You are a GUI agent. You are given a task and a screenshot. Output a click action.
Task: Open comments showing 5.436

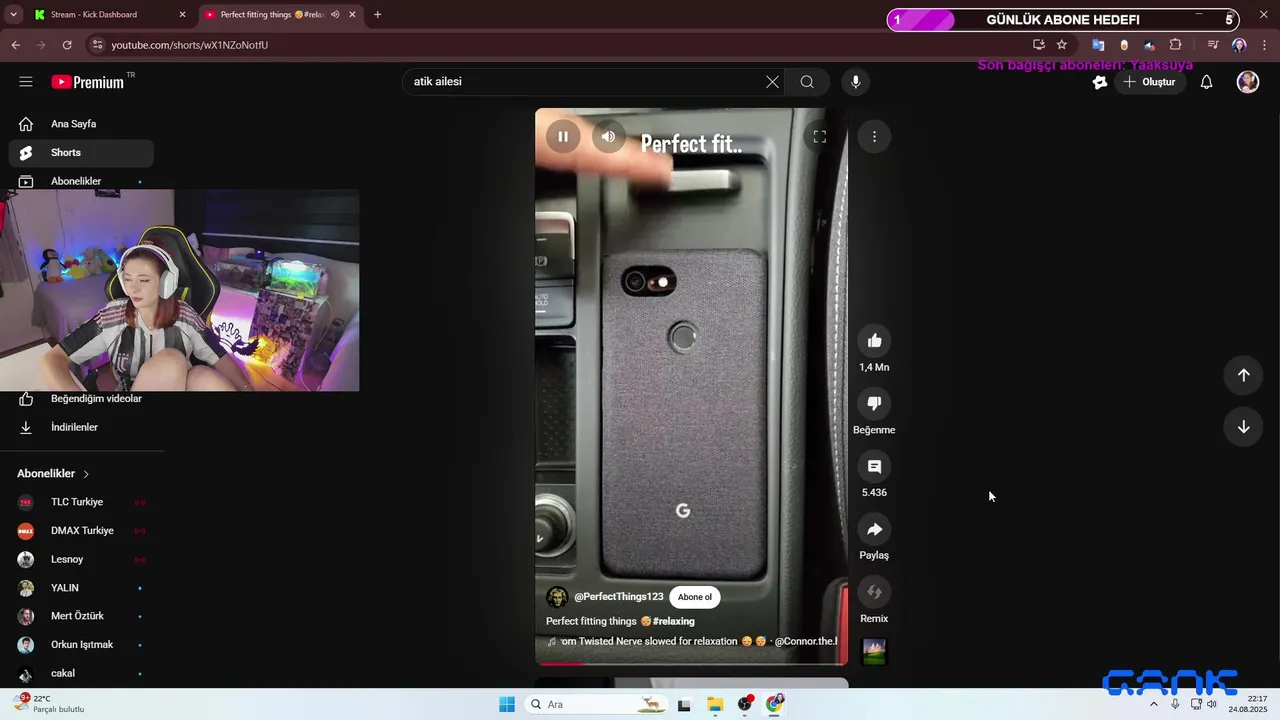point(874,467)
